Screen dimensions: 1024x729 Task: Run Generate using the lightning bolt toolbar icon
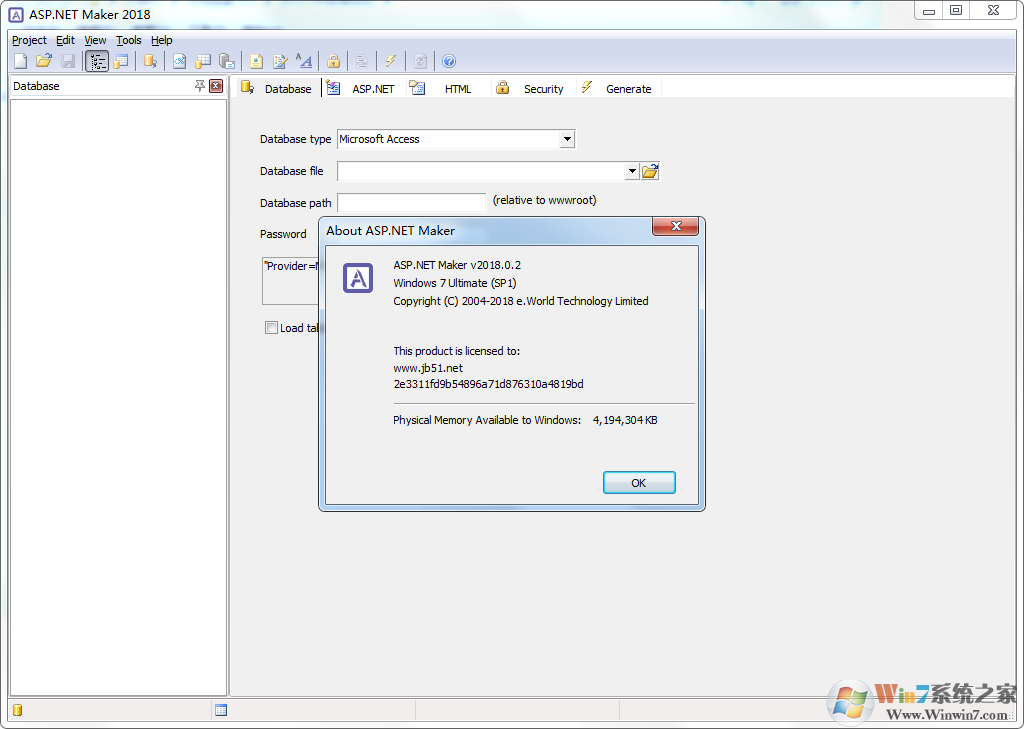coord(390,61)
